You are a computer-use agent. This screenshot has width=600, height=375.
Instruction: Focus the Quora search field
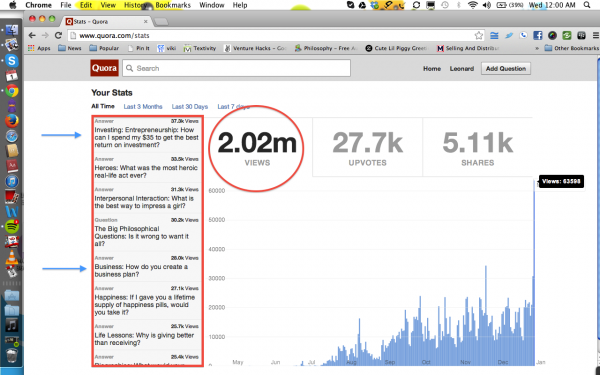pyautogui.click(x=236, y=68)
